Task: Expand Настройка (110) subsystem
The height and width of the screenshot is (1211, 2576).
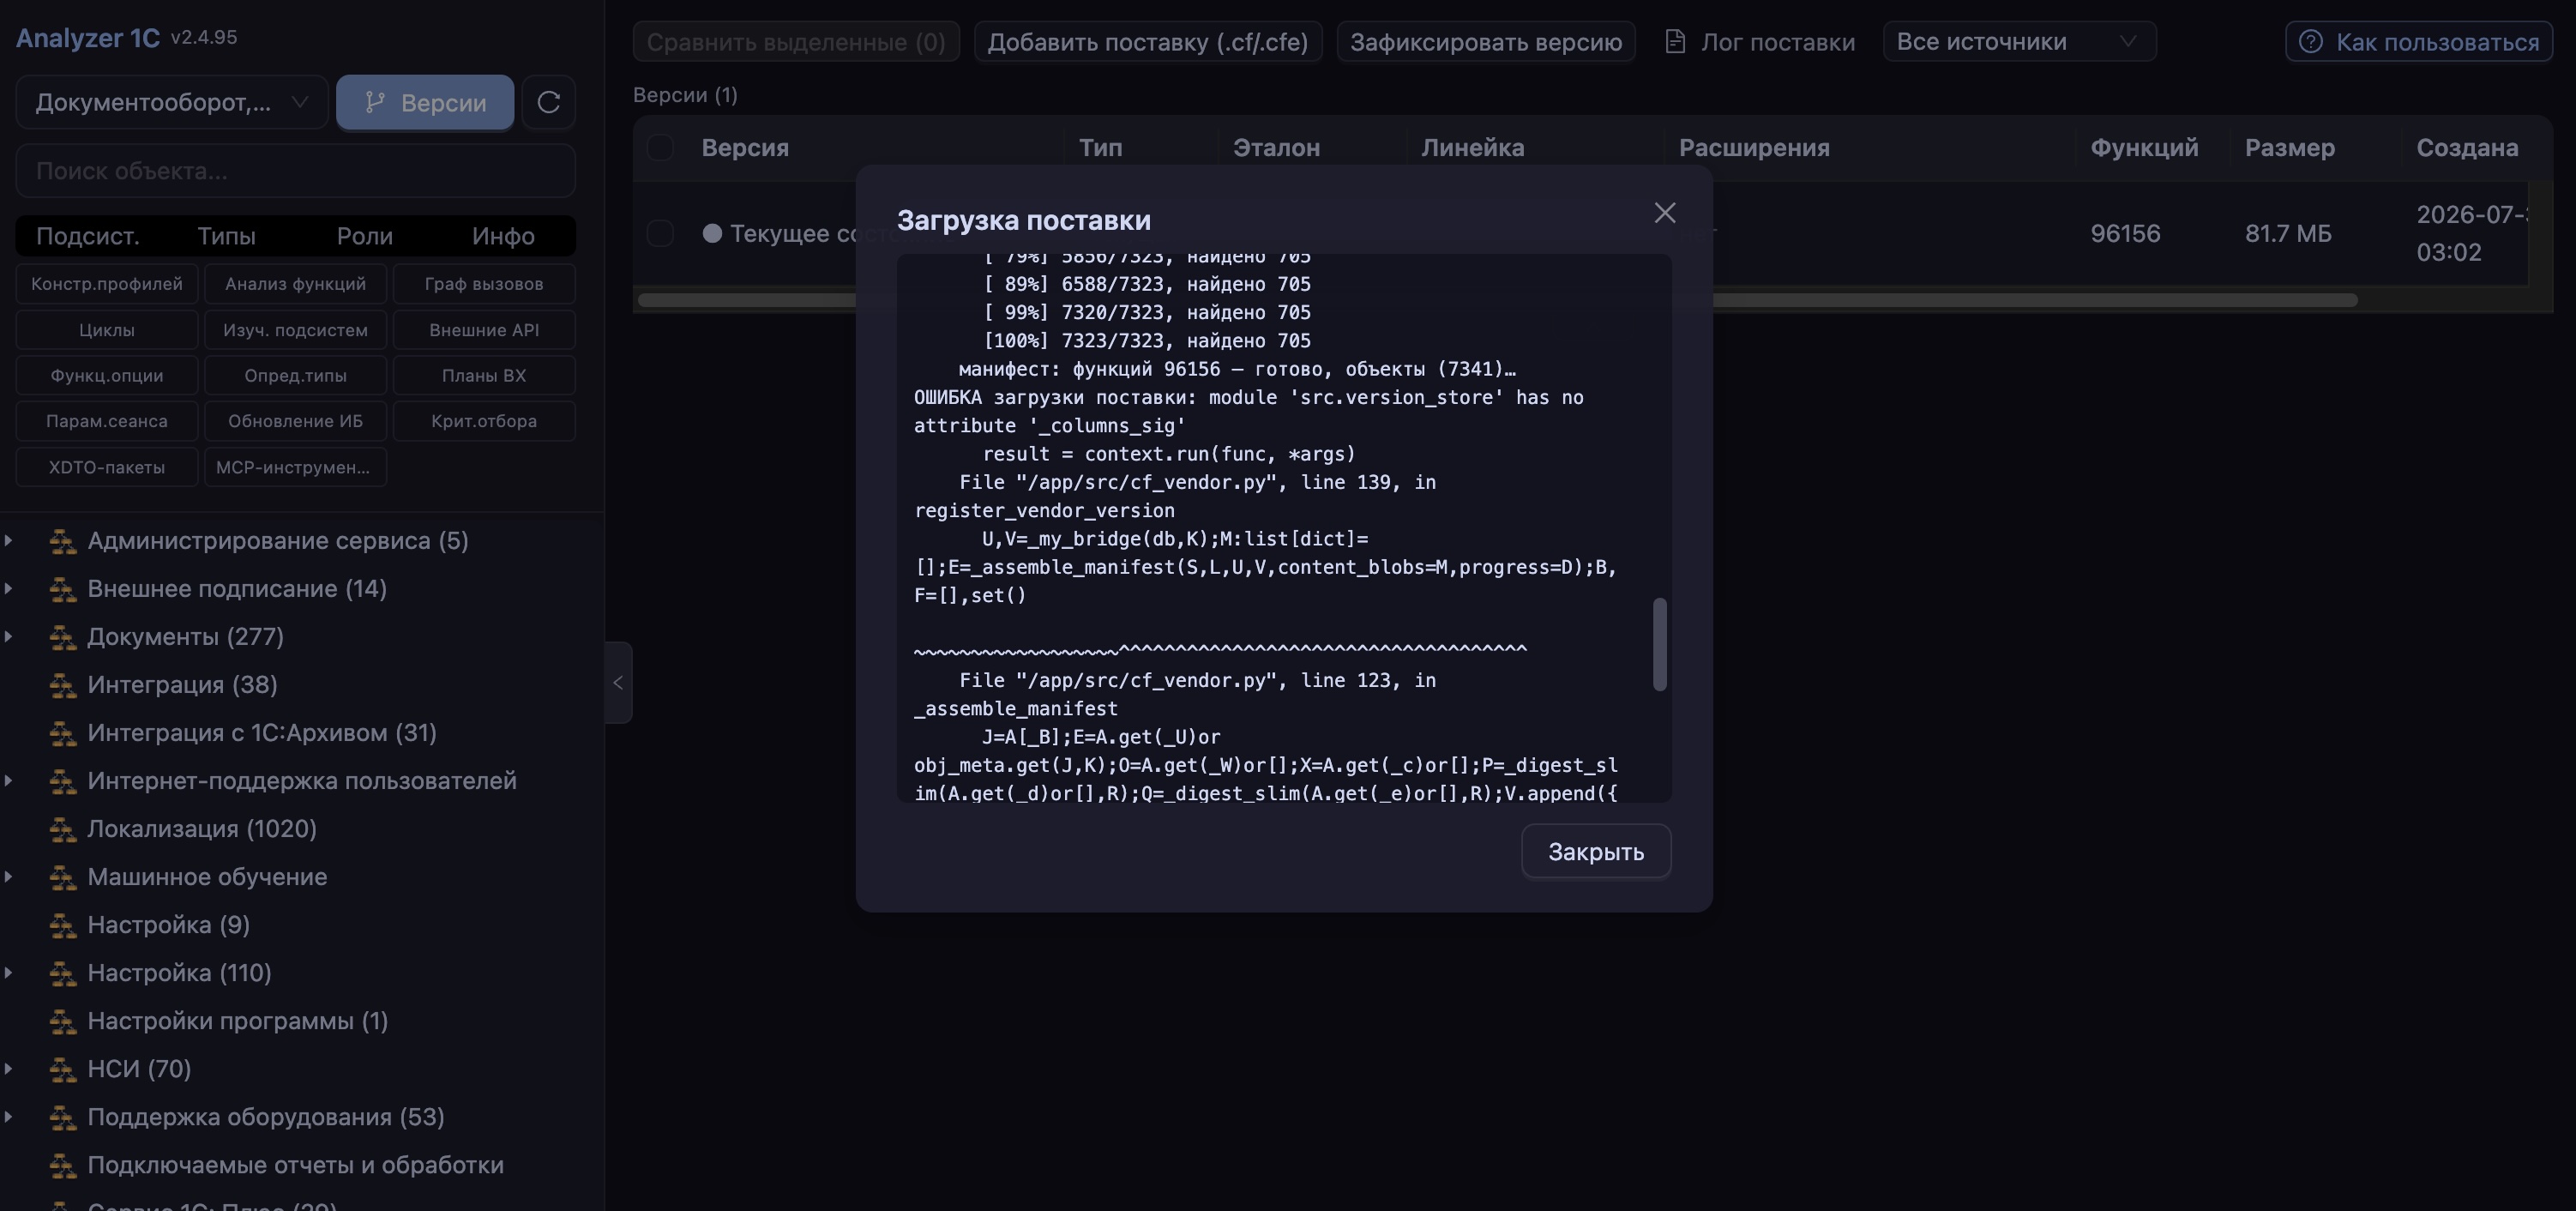Action: (9, 972)
